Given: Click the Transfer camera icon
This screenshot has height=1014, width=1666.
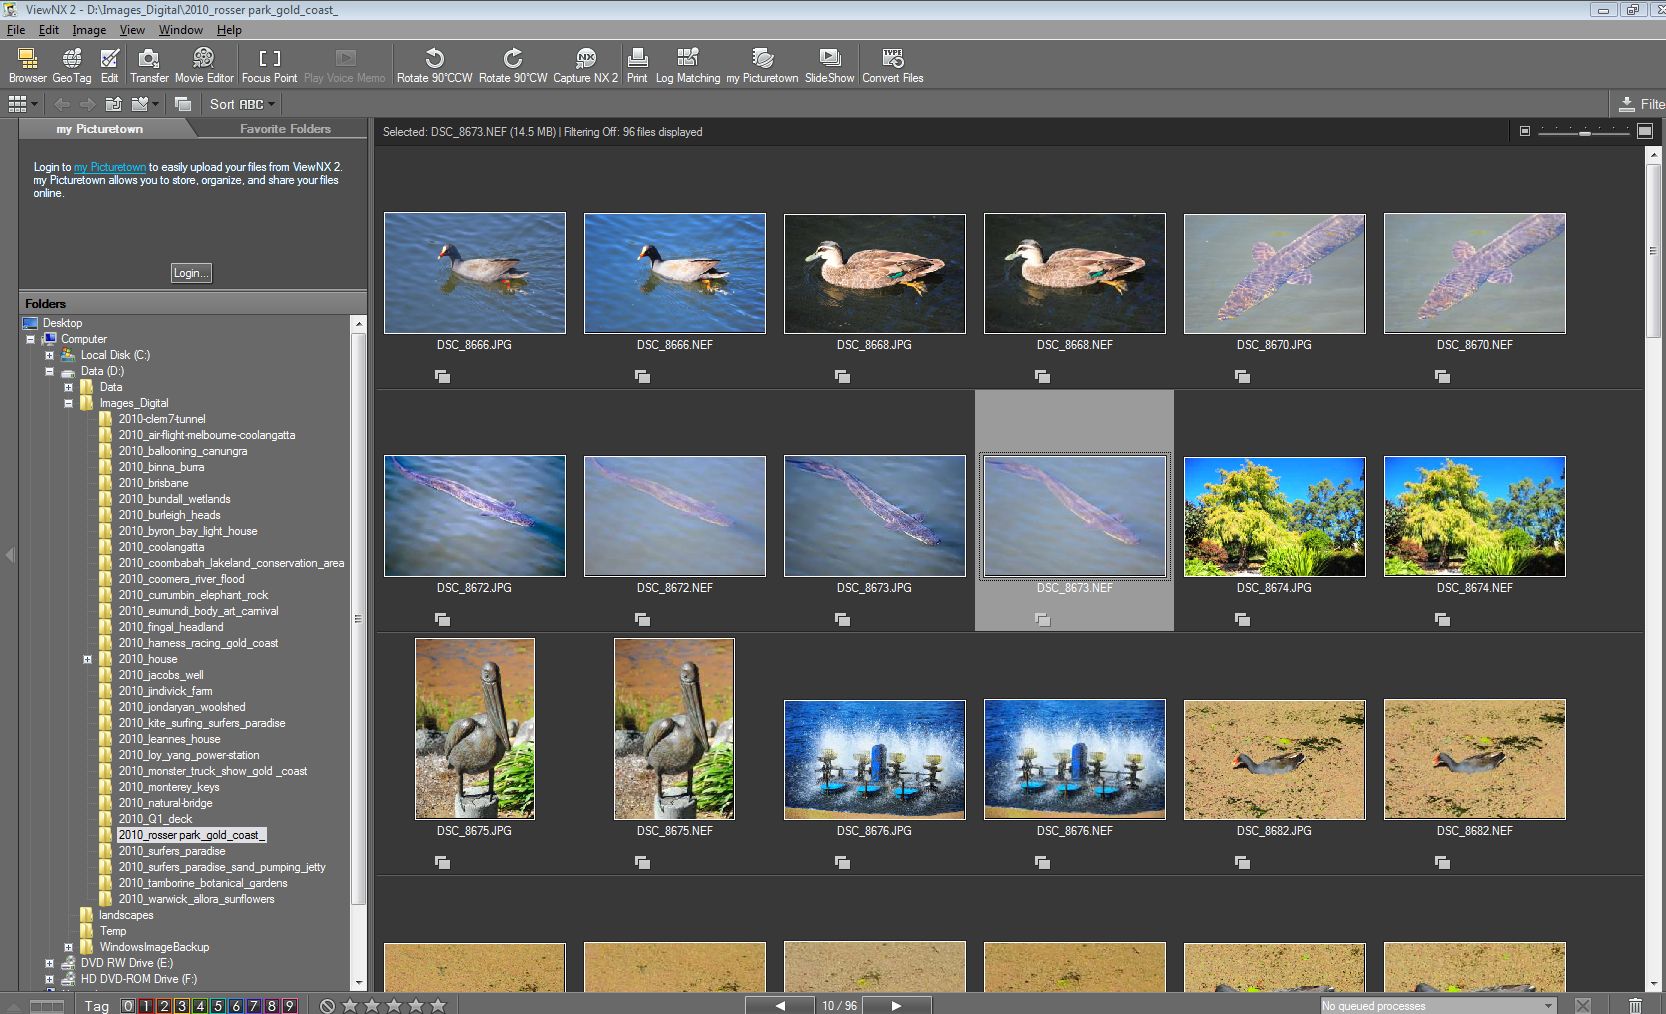Looking at the screenshot, I should coord(149,66).
